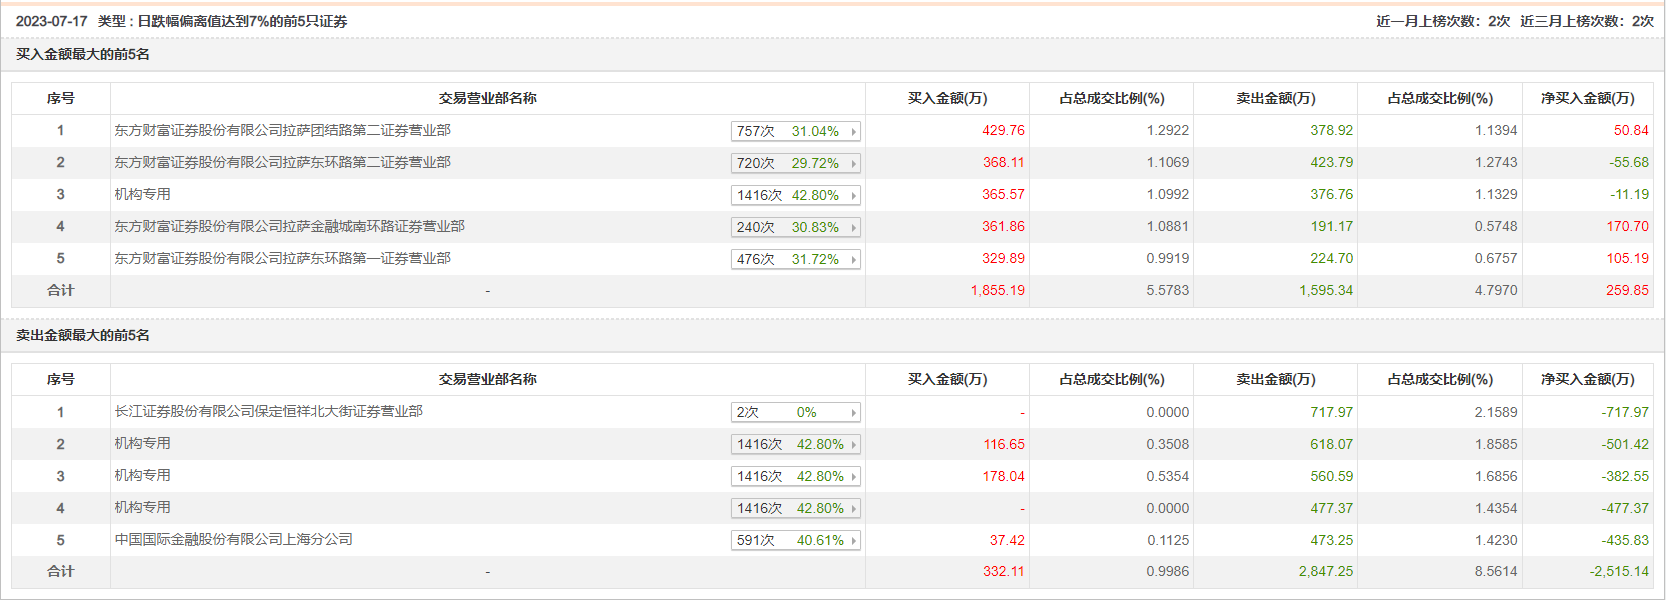Expand the 240次 30.83% stats arrow
Image resolution: width=1666 pixels, height=600 pixels.
click(853, 227)
